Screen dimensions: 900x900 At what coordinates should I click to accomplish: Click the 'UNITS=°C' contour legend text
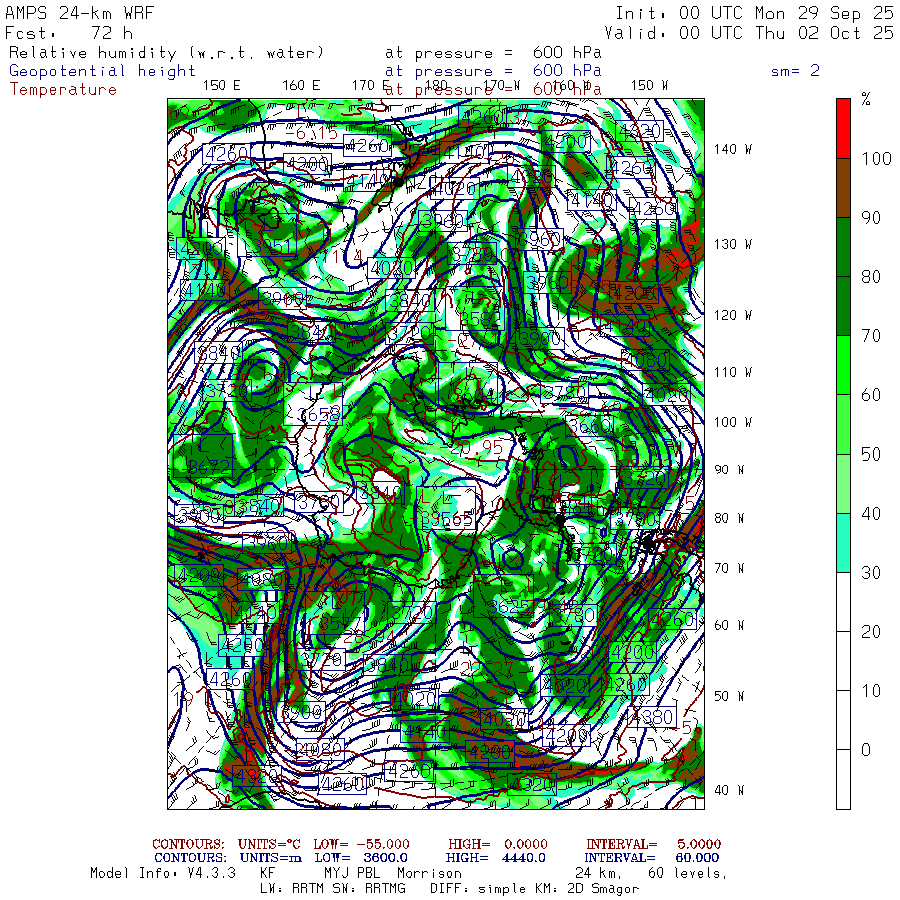point(269,844)
